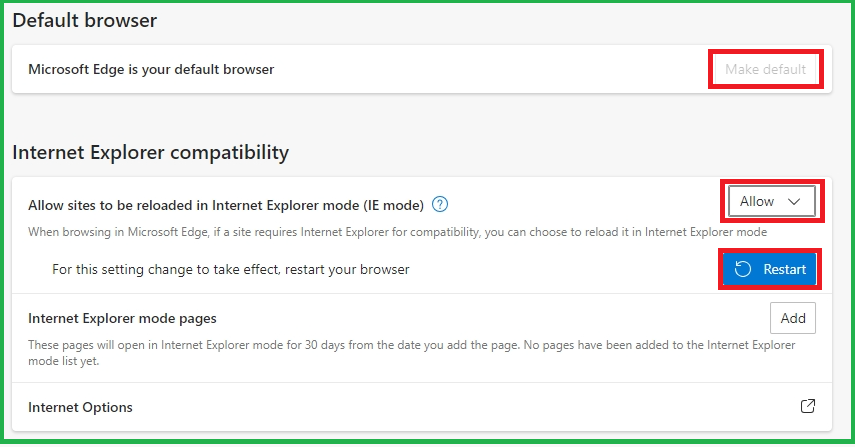Select the Internet Options row label
Viewport: 855px width, 447px height.
(80, 407)
